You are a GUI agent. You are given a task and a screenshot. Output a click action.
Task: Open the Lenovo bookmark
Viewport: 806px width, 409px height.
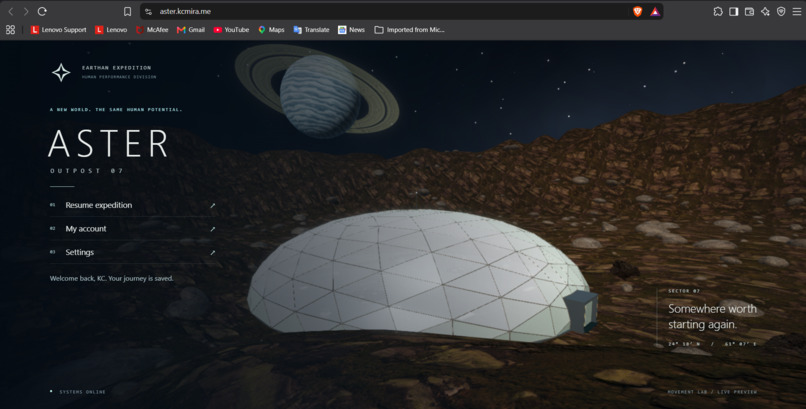tap(111, 30)
